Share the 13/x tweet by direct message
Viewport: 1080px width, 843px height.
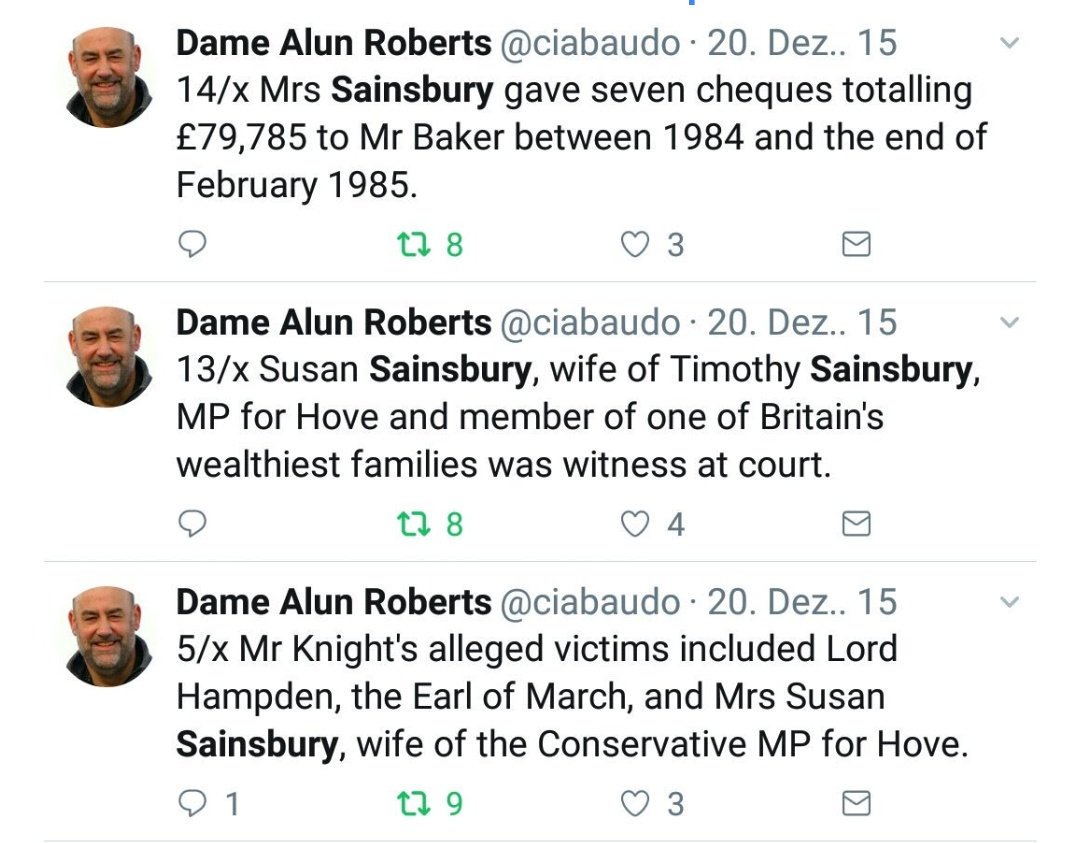pos(856,523)
